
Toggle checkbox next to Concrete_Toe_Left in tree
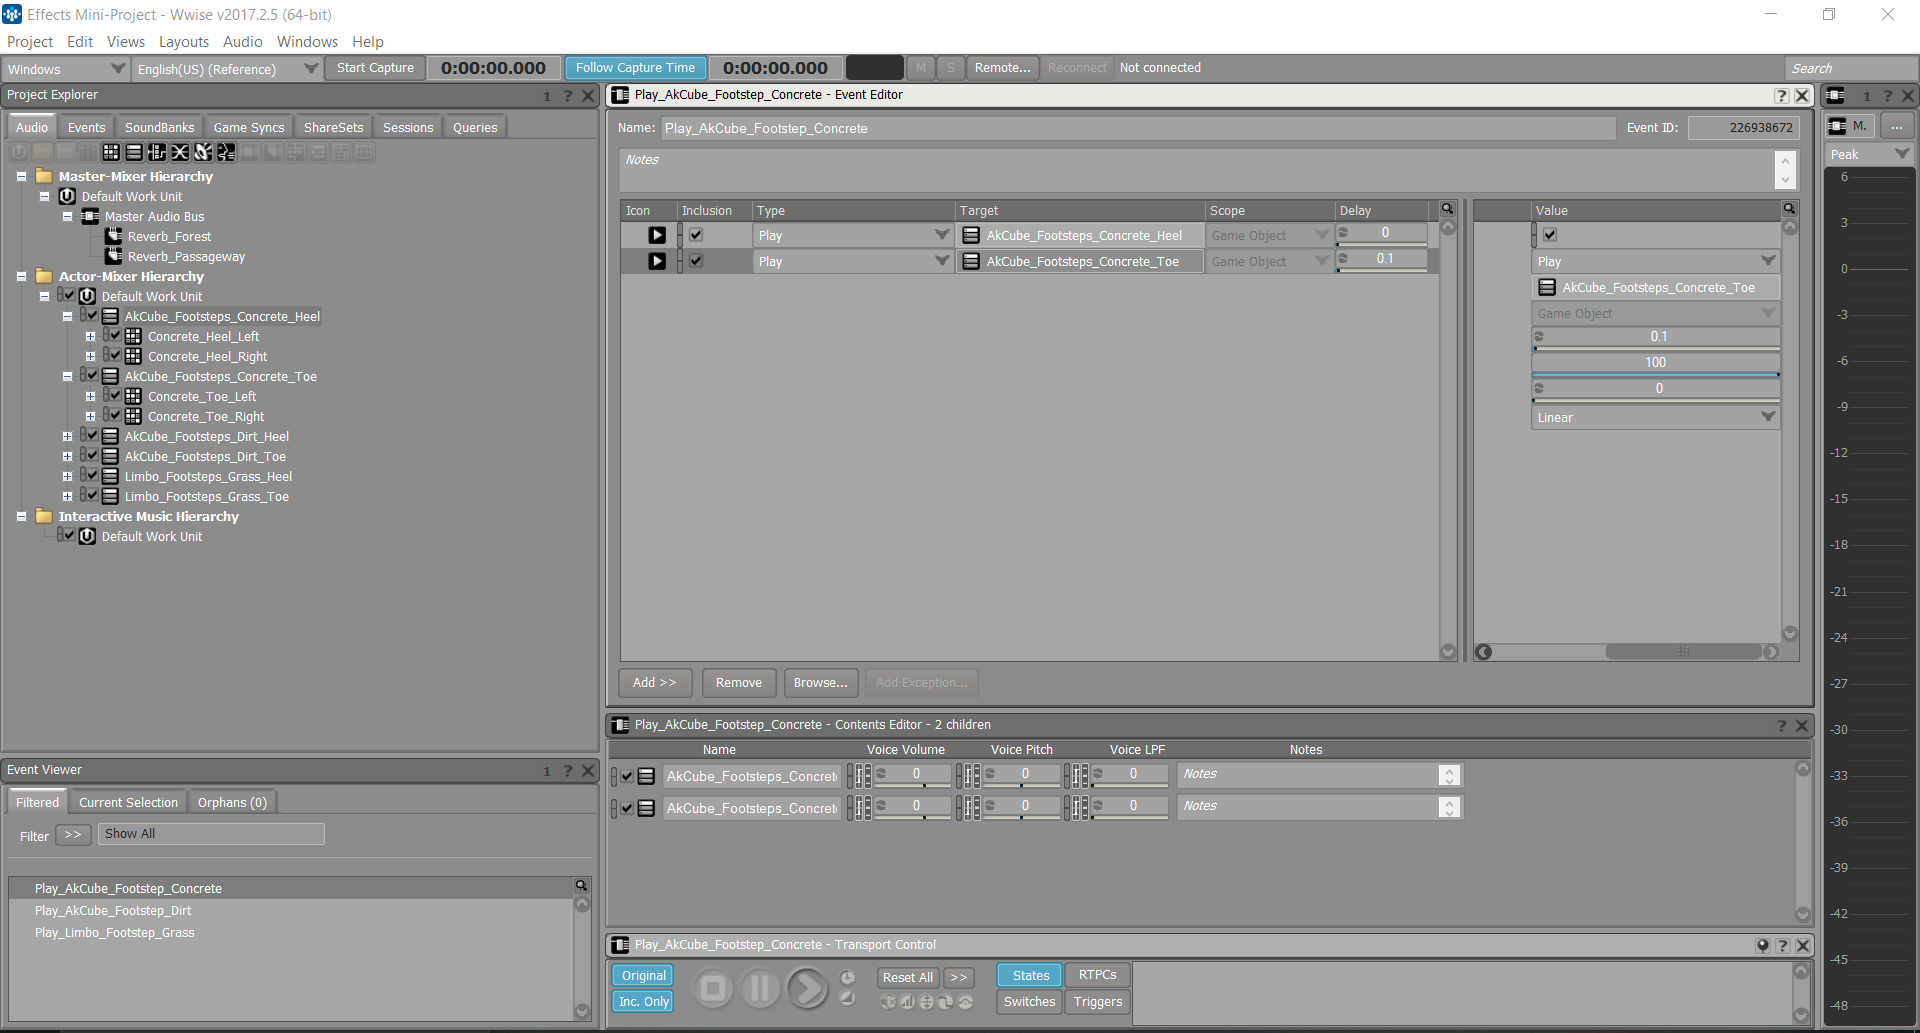pos(115,395)
